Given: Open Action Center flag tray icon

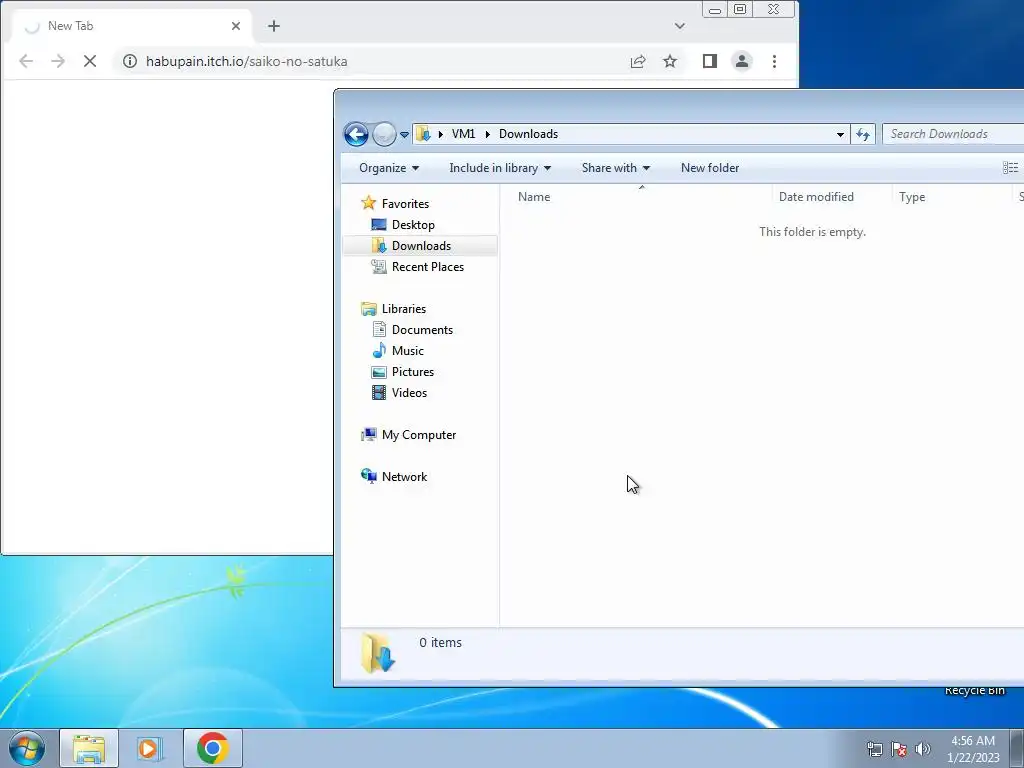Looking at the screenshot, I should 899,749.
